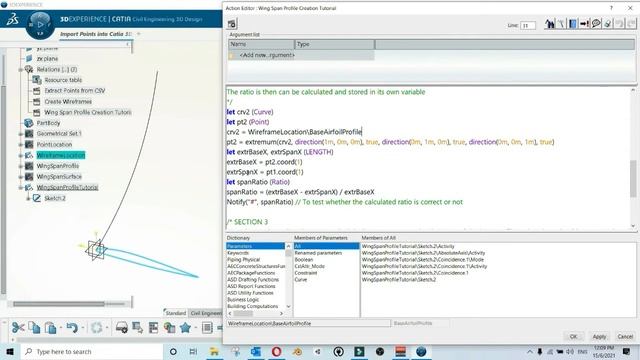640x360 pixels.
Task: Click OK in the Action Editor
Action: (x=573, y=336)
